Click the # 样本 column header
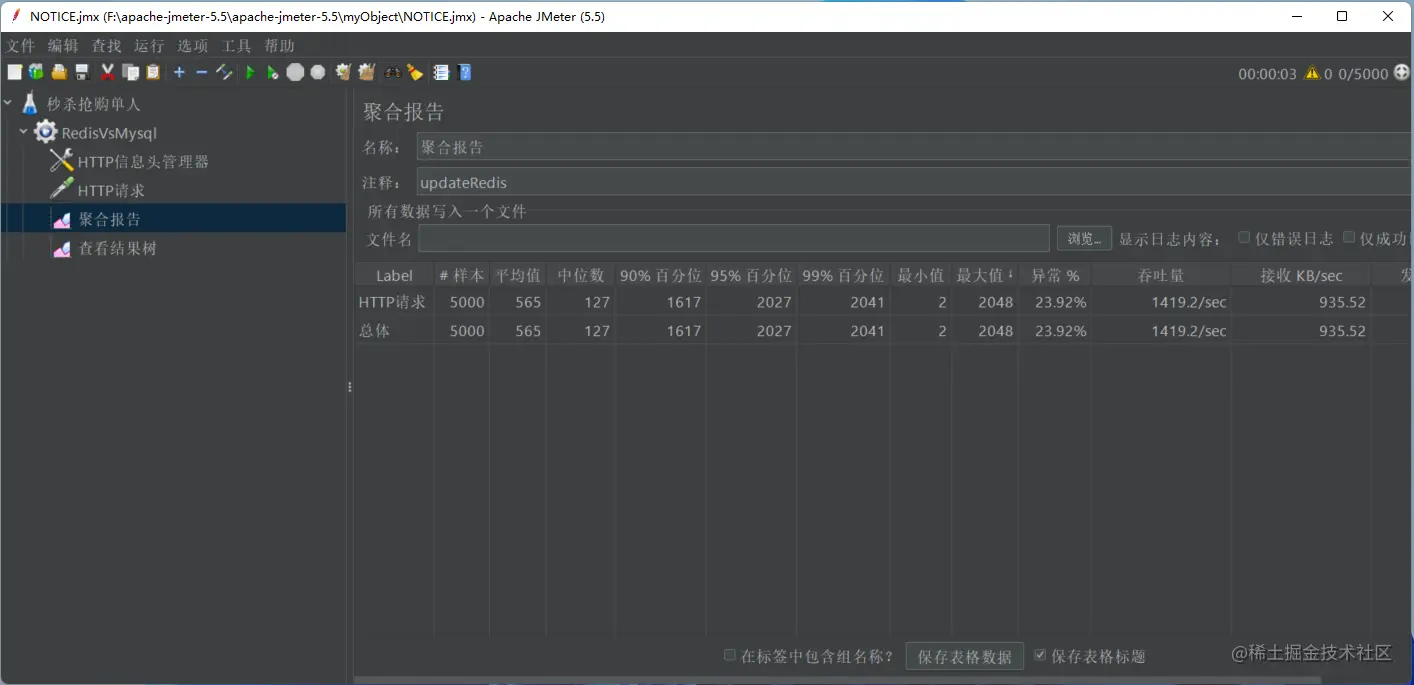This screenshot has height=685, width=1414. pyautogui.click(x=461, y=275)
